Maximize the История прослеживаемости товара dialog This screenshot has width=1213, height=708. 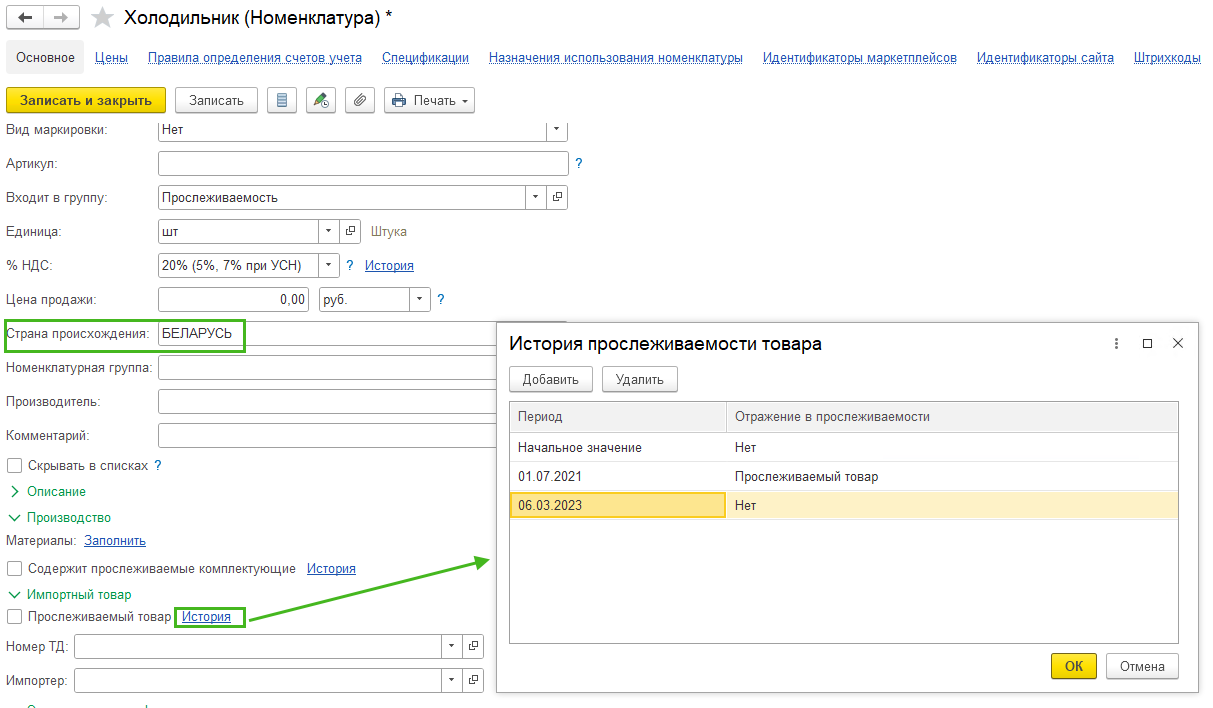click(1147, 343)
